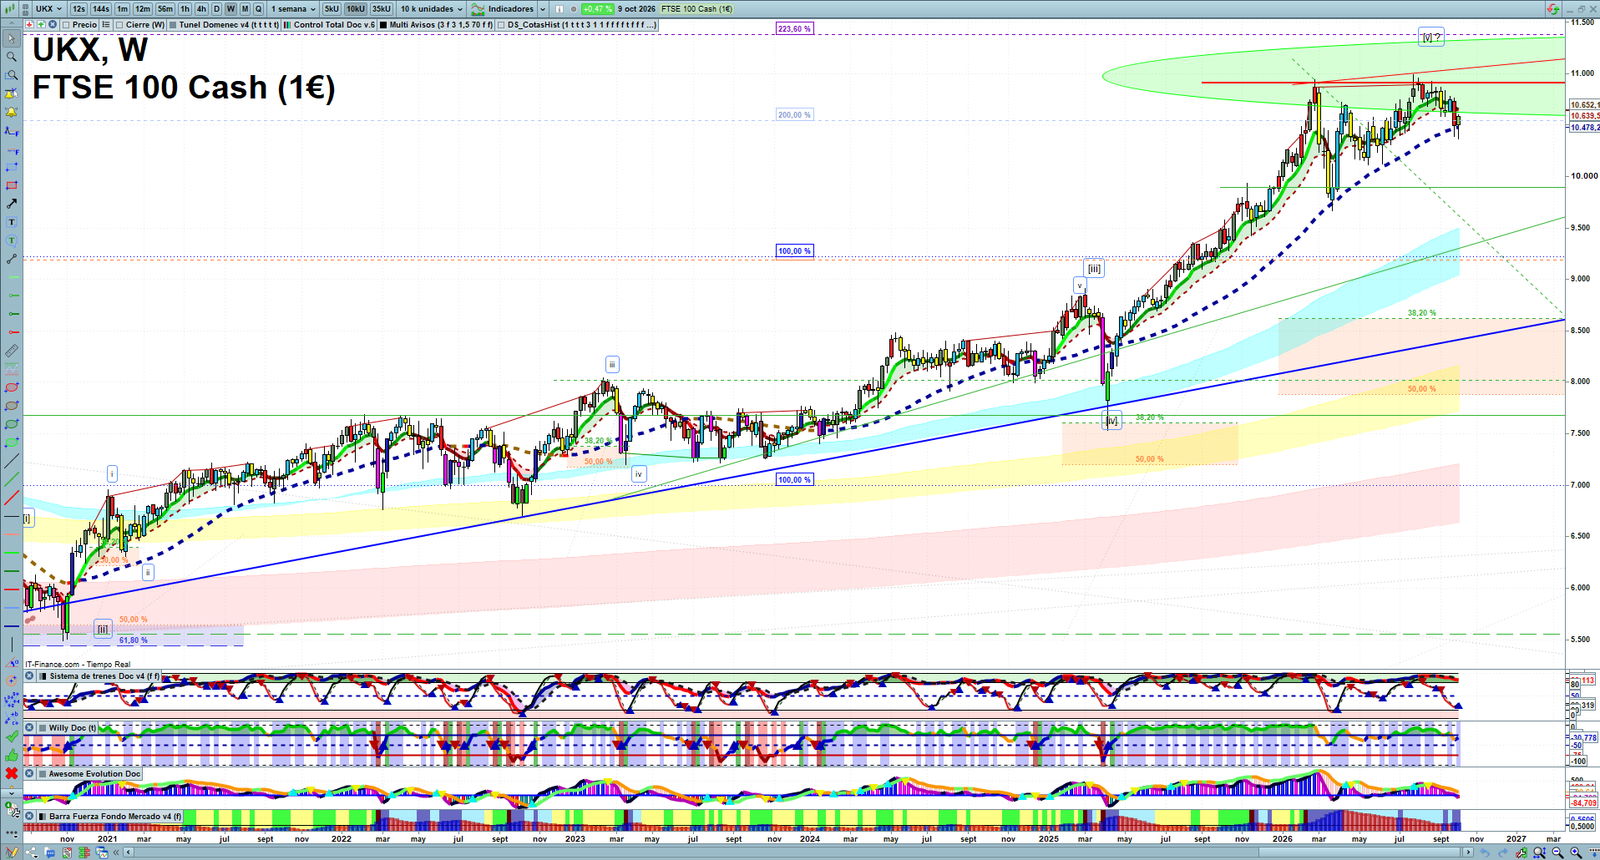Click the 10kU units button
Viewport: 1600px width, 860px height.
[x=355, y=9]
